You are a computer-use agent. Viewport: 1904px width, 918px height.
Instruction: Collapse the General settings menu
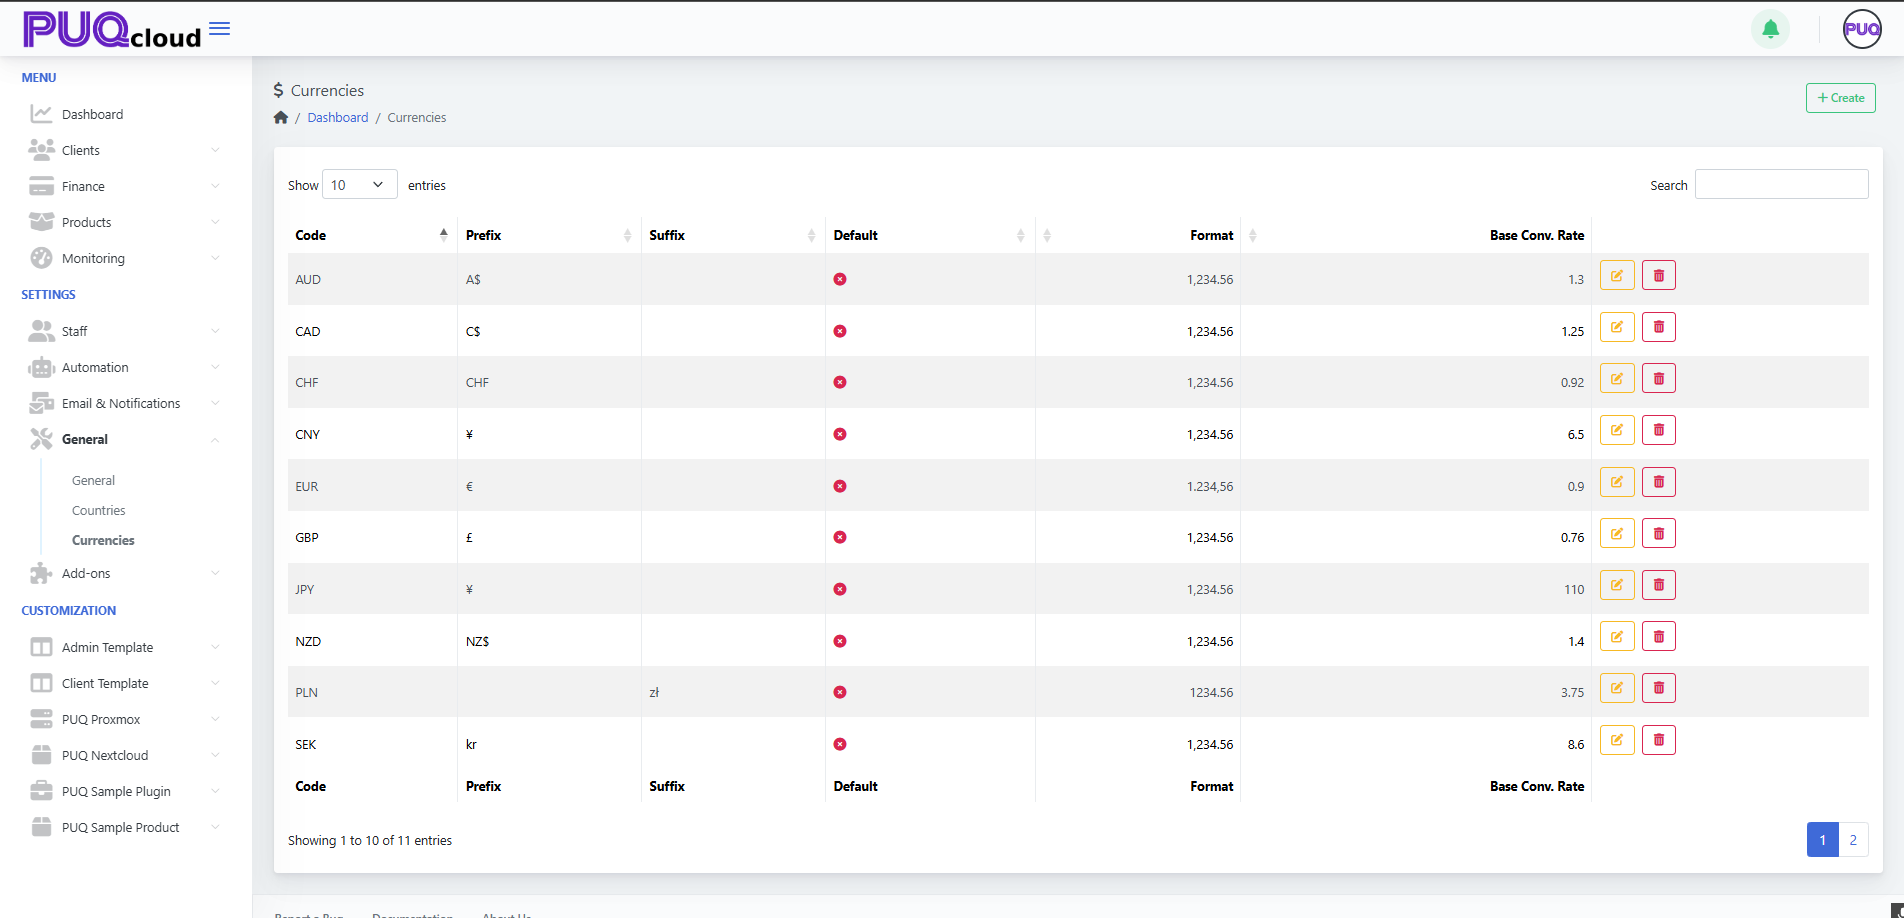pyautogui.click(x=124, y=439)
